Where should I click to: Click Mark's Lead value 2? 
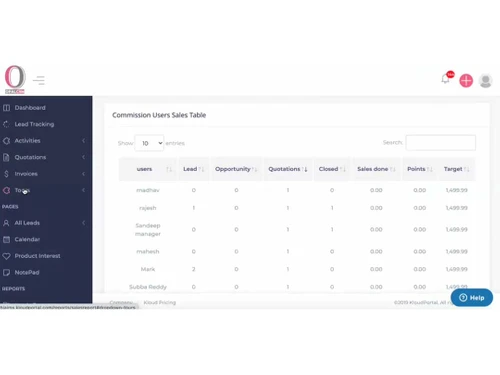(x=193, y=269)
